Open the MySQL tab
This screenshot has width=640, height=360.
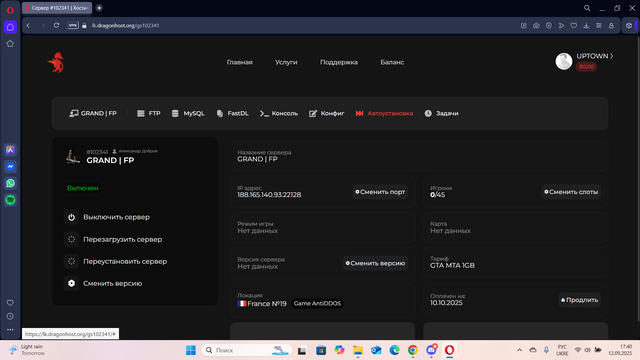pyautogui.click(x=188, y=113)
